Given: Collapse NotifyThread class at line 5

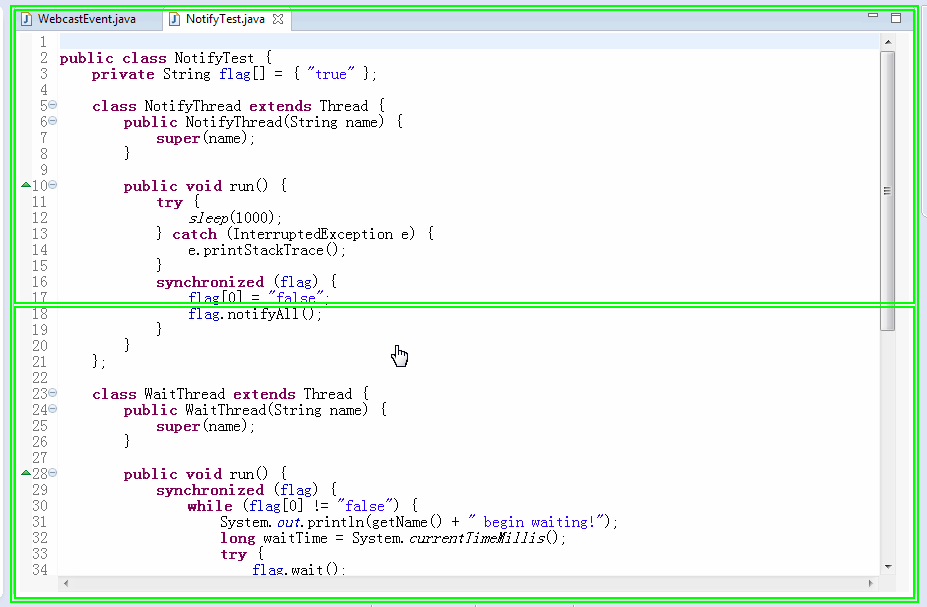Looking at the screenshot, I should pos(53,105).
